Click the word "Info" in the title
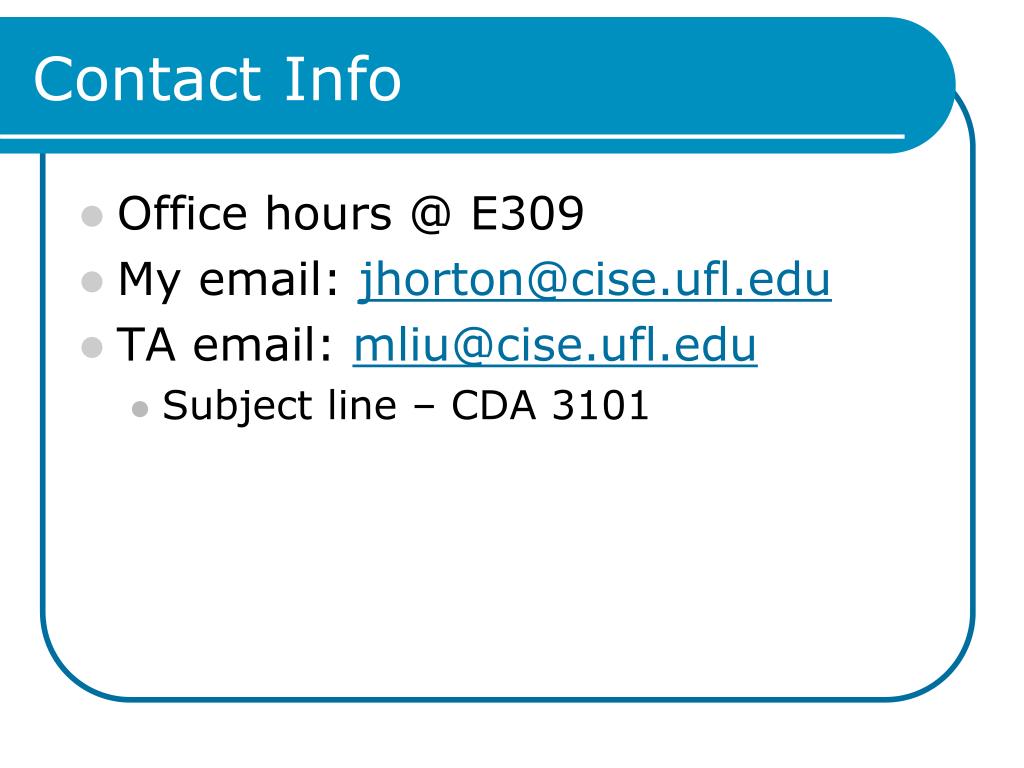Image resolution: width=1024 pixels, height=768 pixels. (x=342, y=79)
